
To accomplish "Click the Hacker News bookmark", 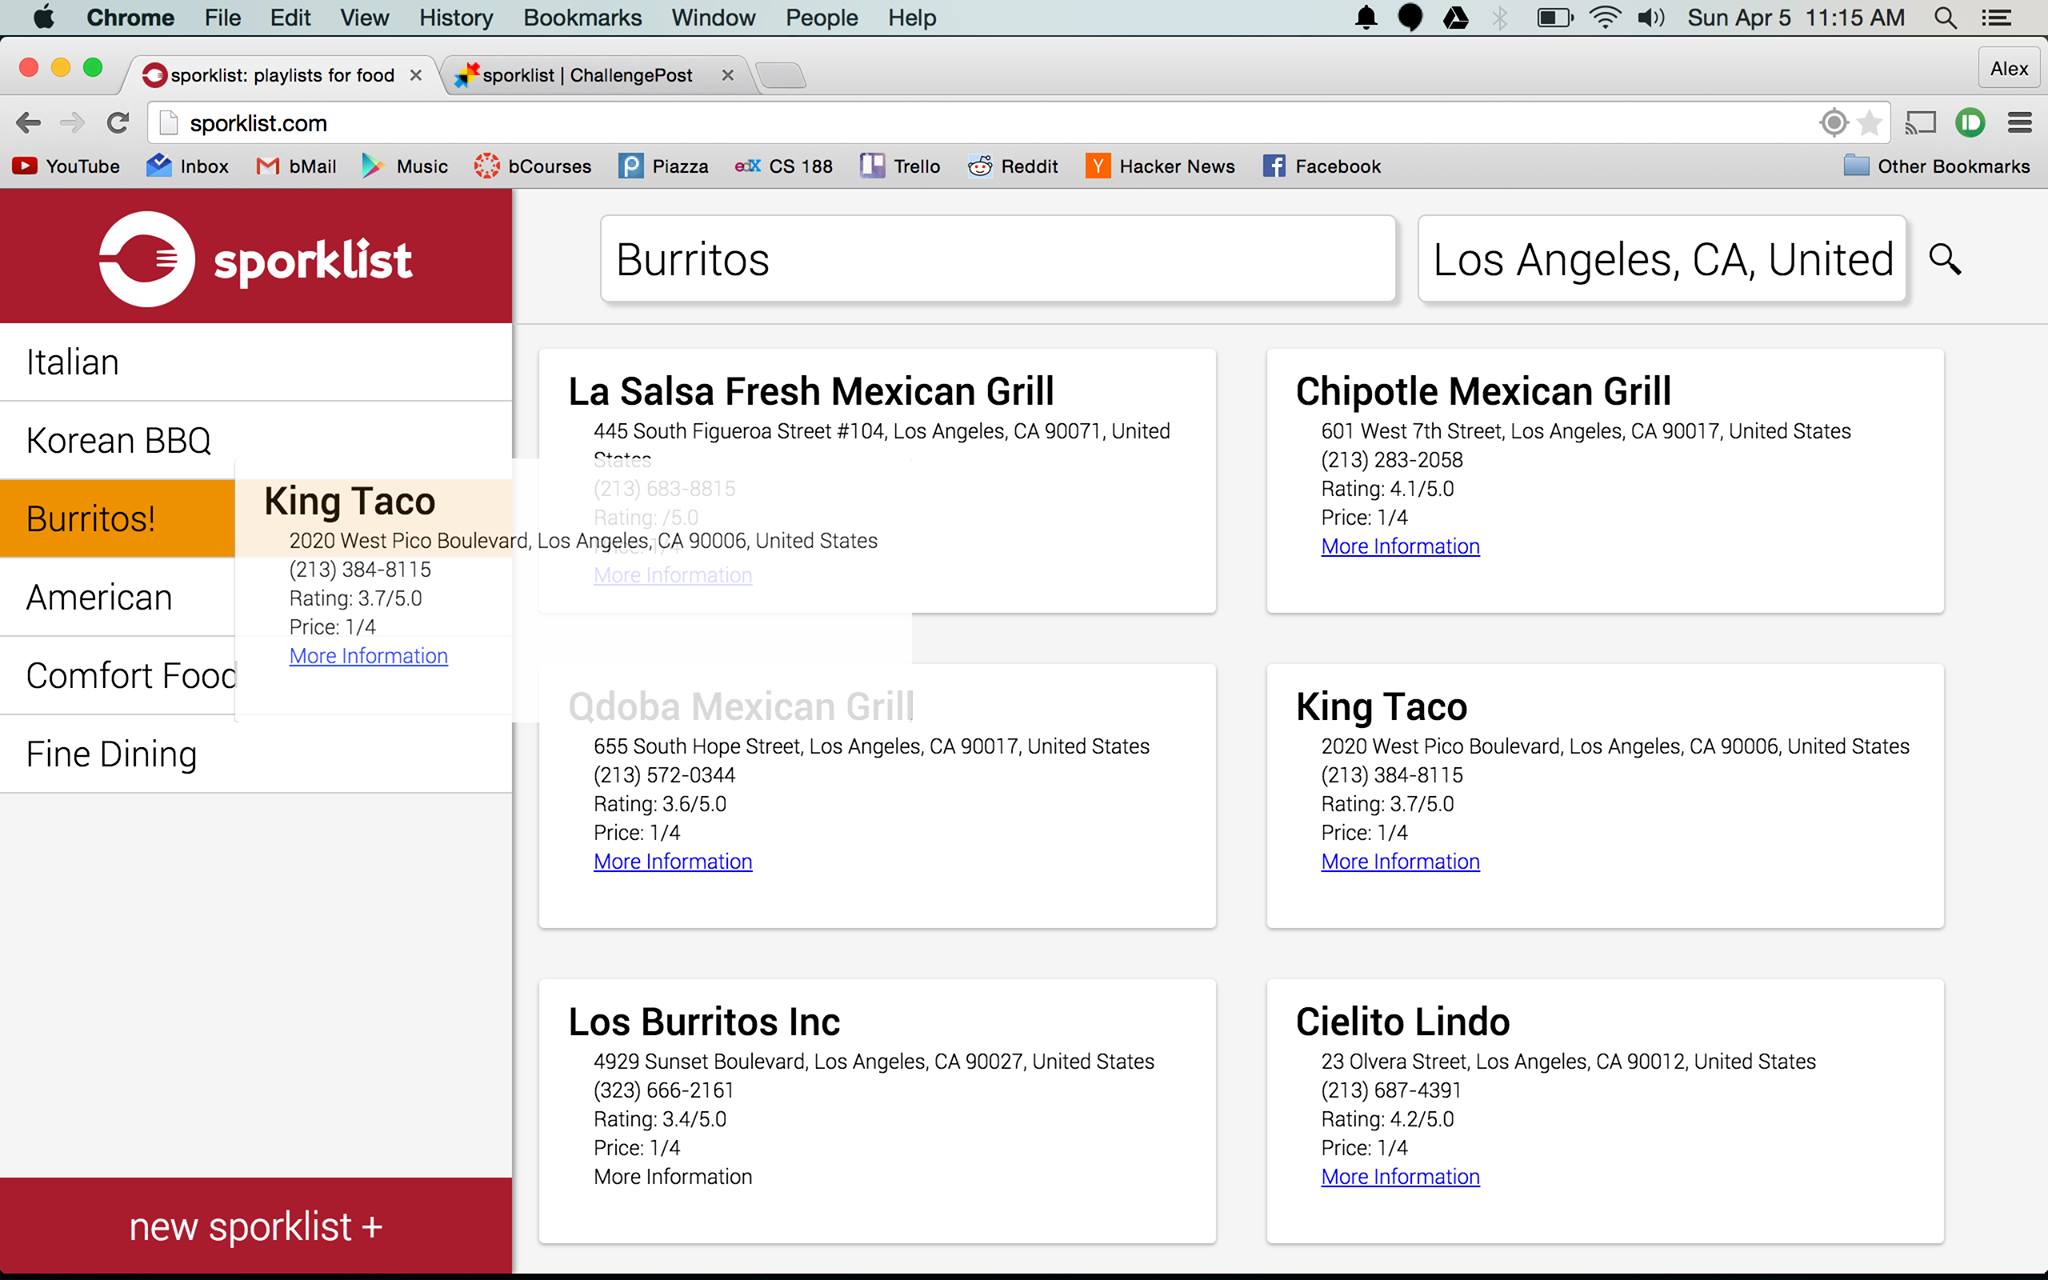I will tap(1160, 166).
